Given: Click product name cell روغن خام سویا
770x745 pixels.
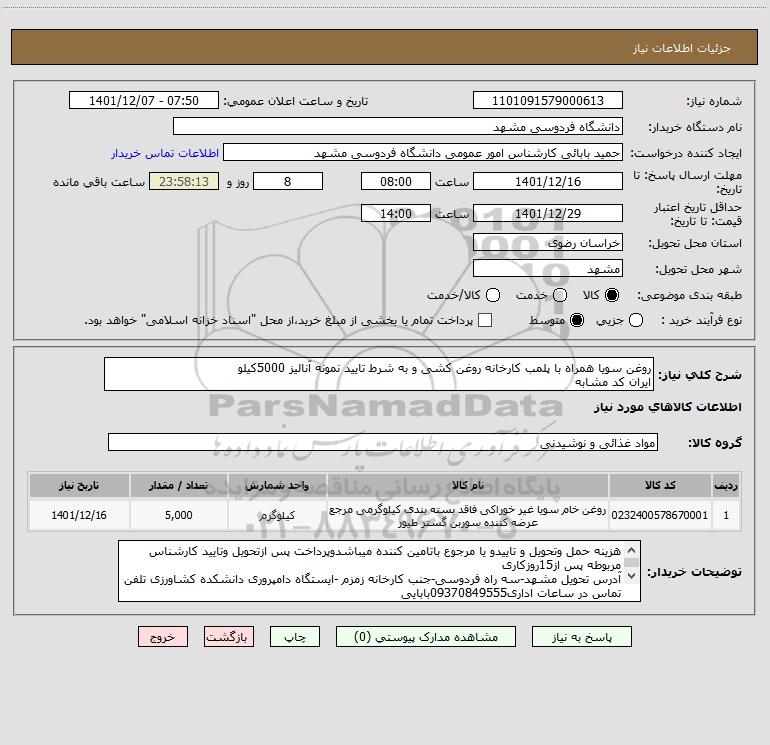Looking at the screenshot, I should pyautogui.click(x=468, y=515).
